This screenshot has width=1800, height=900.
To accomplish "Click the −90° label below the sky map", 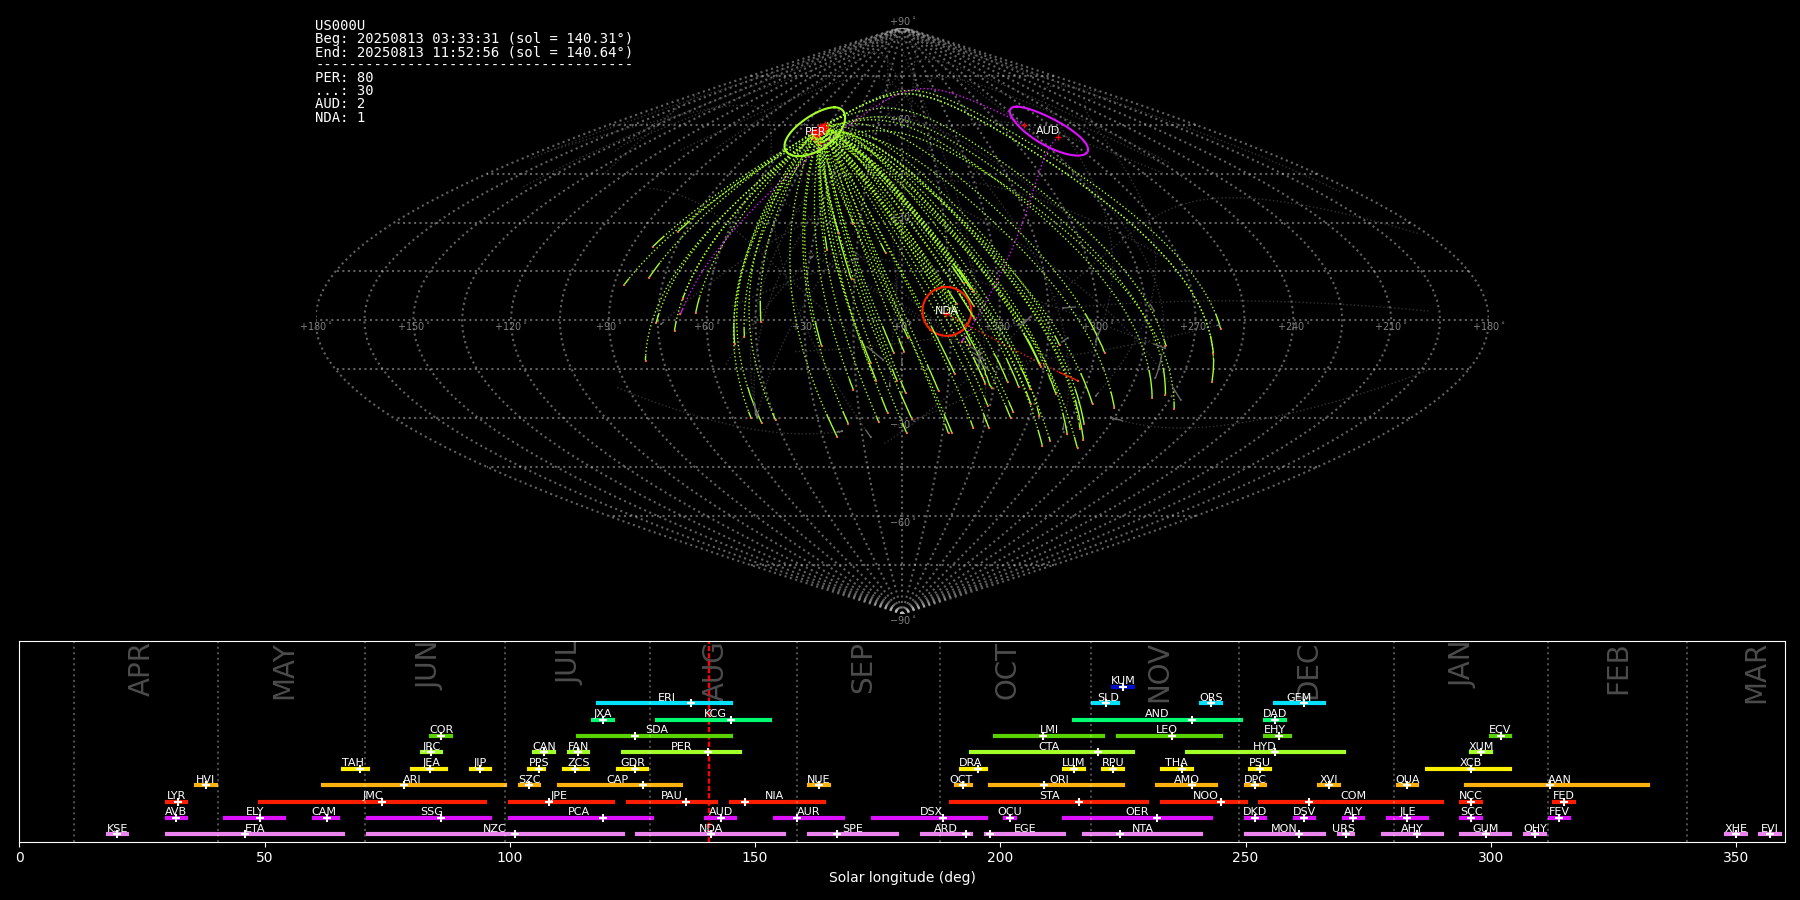I will (x=902, y=621).
